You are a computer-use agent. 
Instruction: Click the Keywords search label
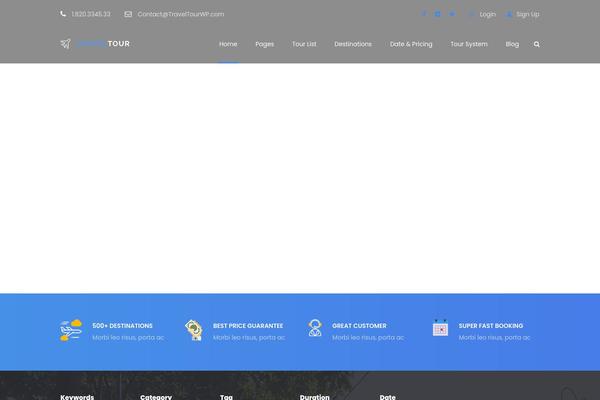77,397
